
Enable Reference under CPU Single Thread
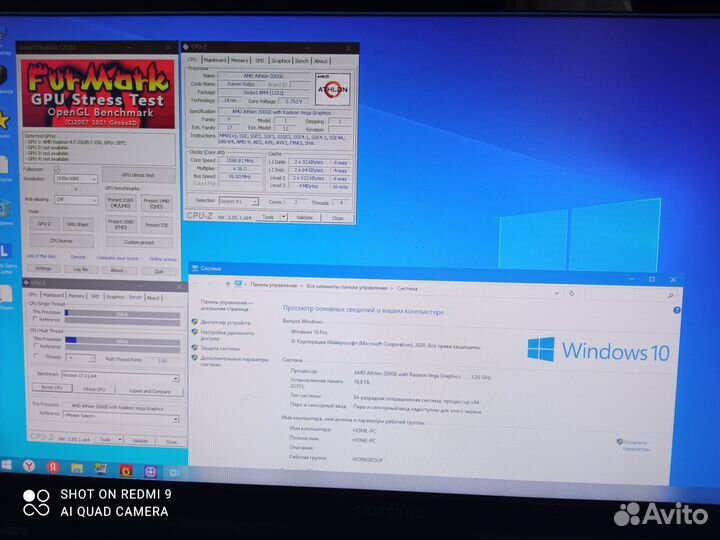pos(35,319)
